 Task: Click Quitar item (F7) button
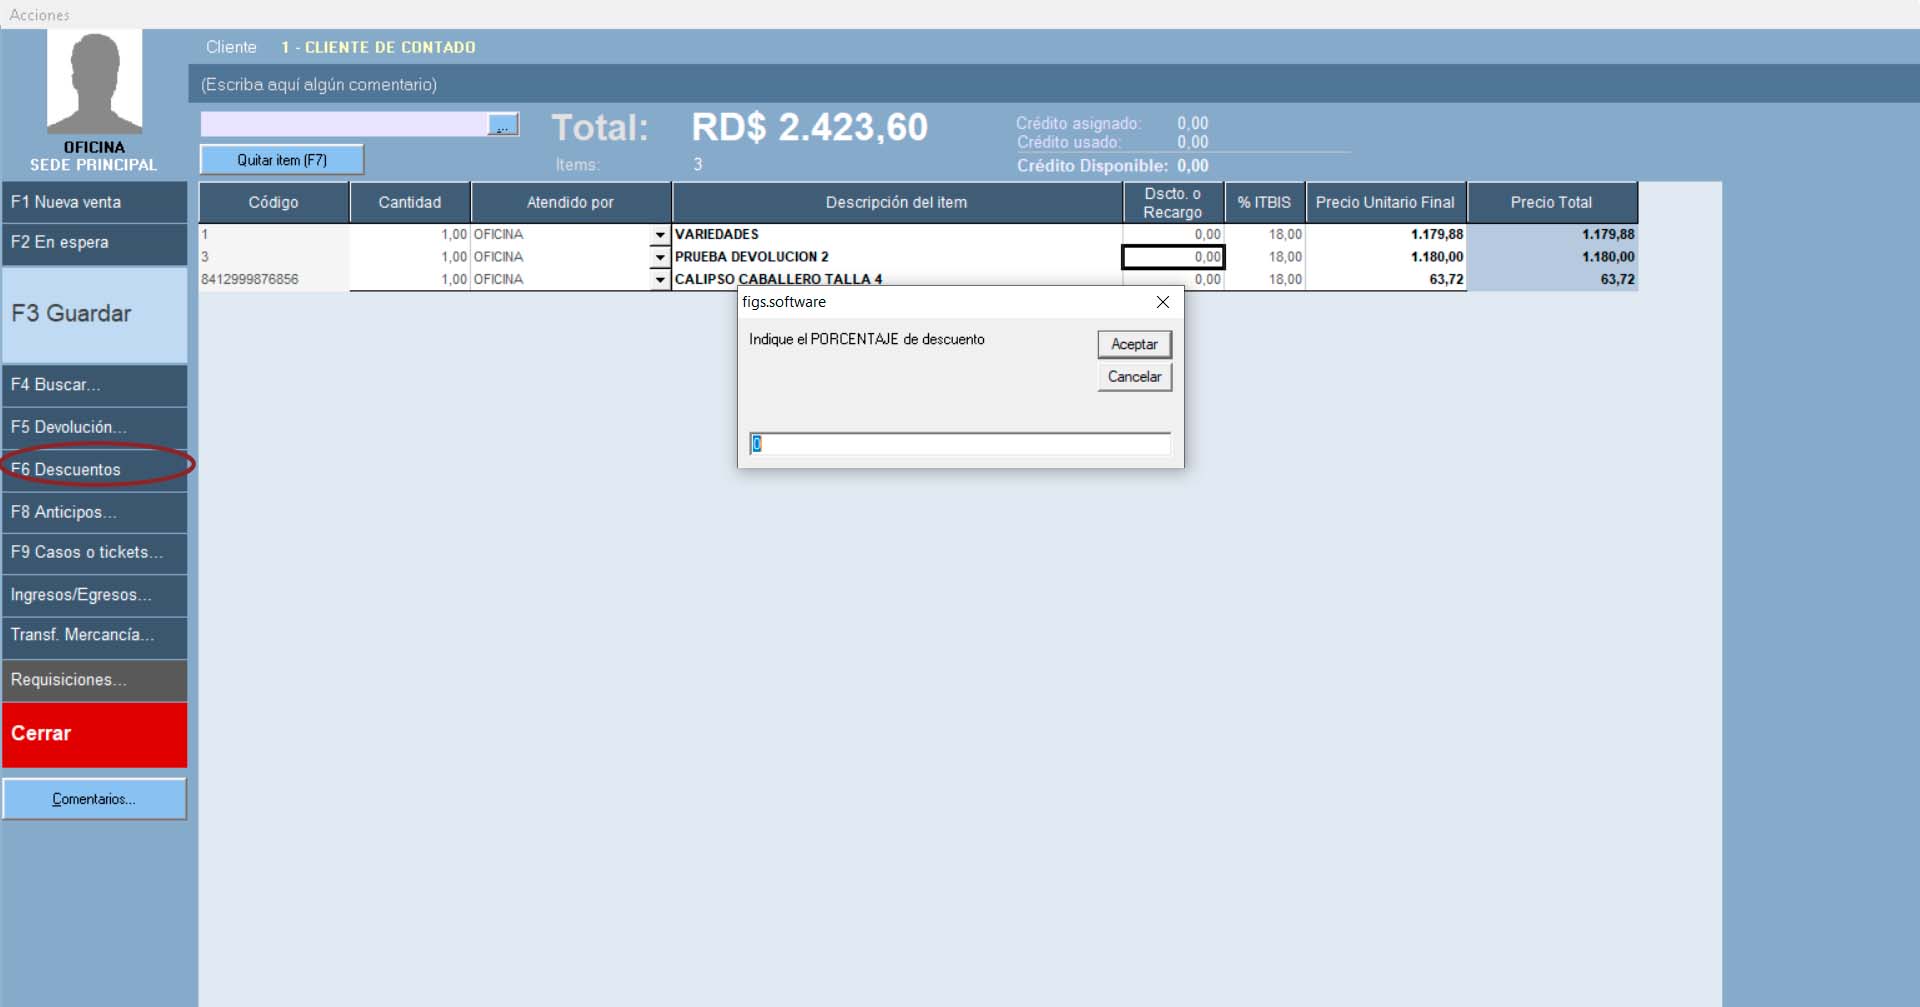(x=282, y=160)
